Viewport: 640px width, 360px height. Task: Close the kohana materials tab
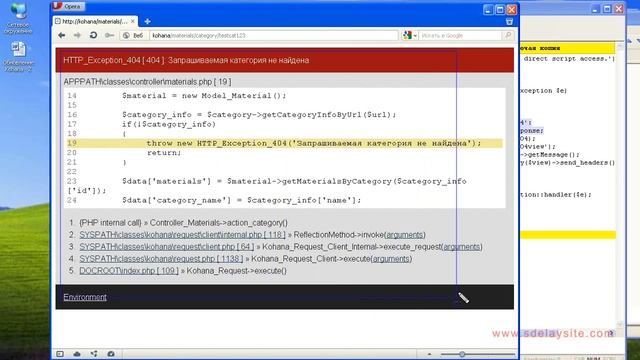pos(133,21)
